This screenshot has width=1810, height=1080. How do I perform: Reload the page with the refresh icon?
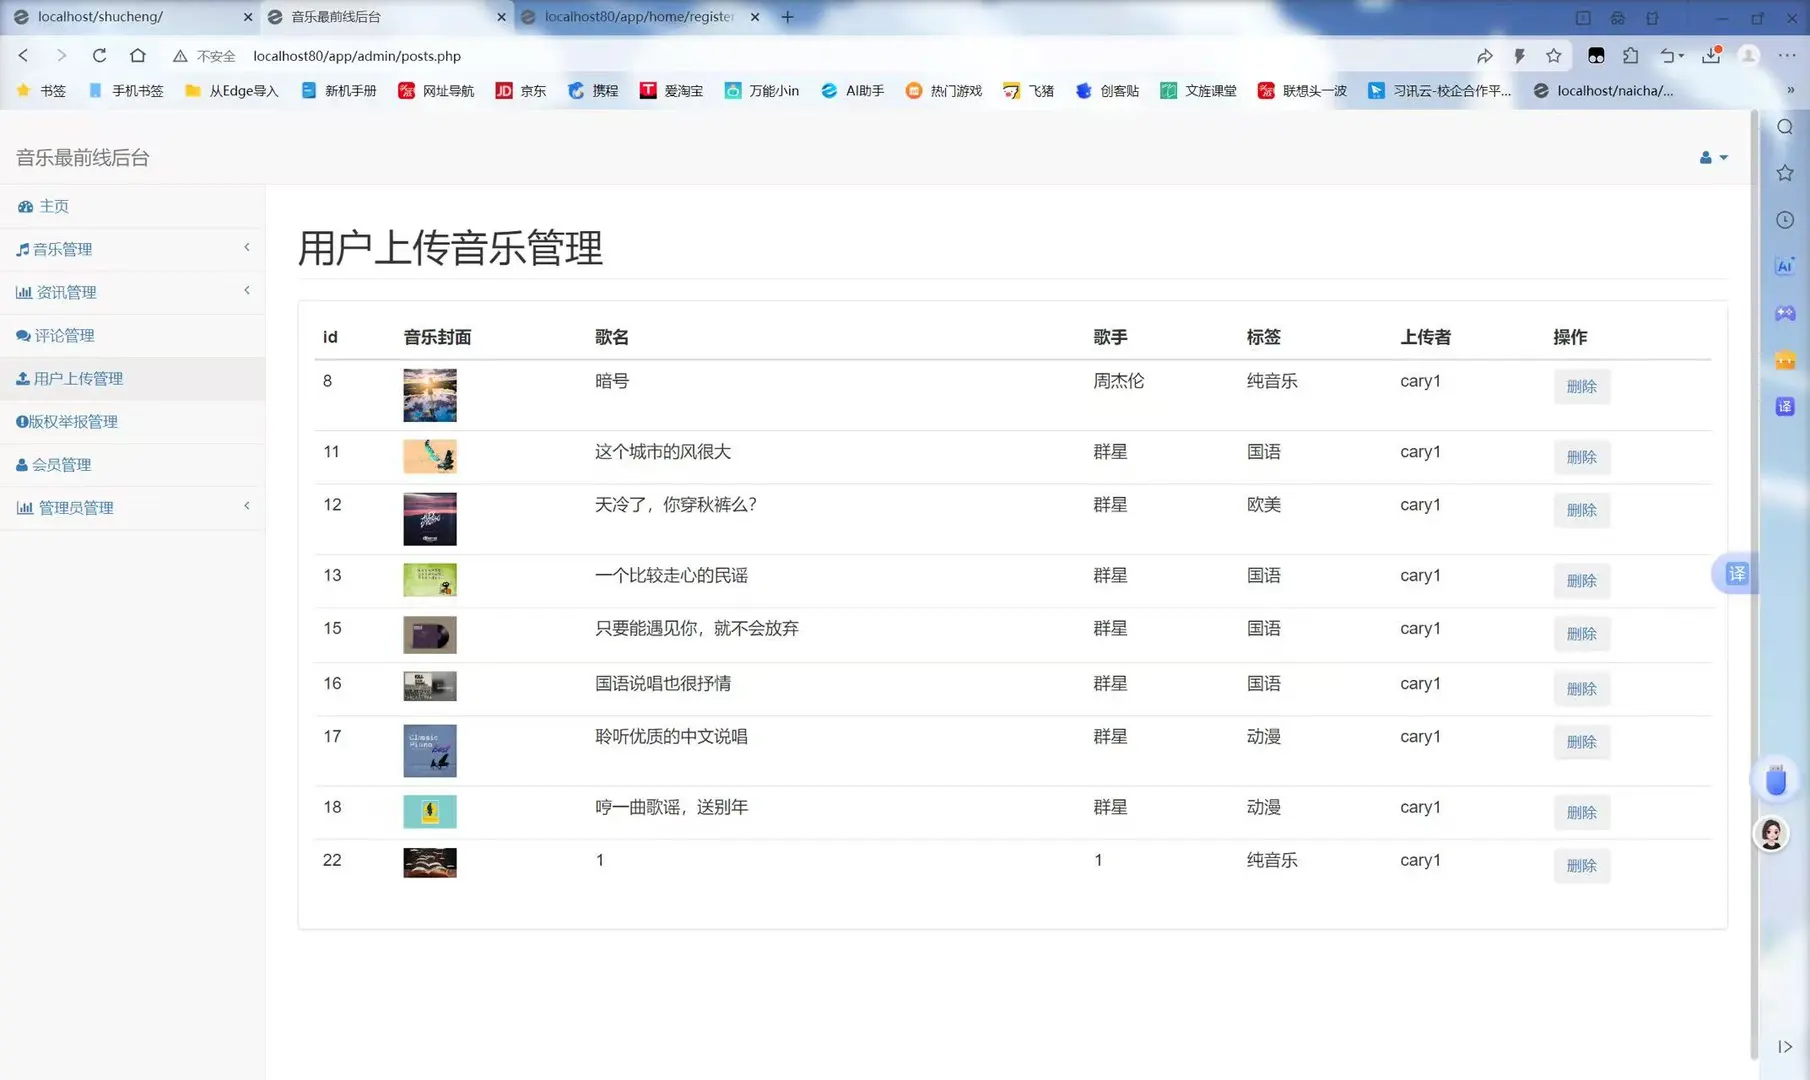coord(99,56)
